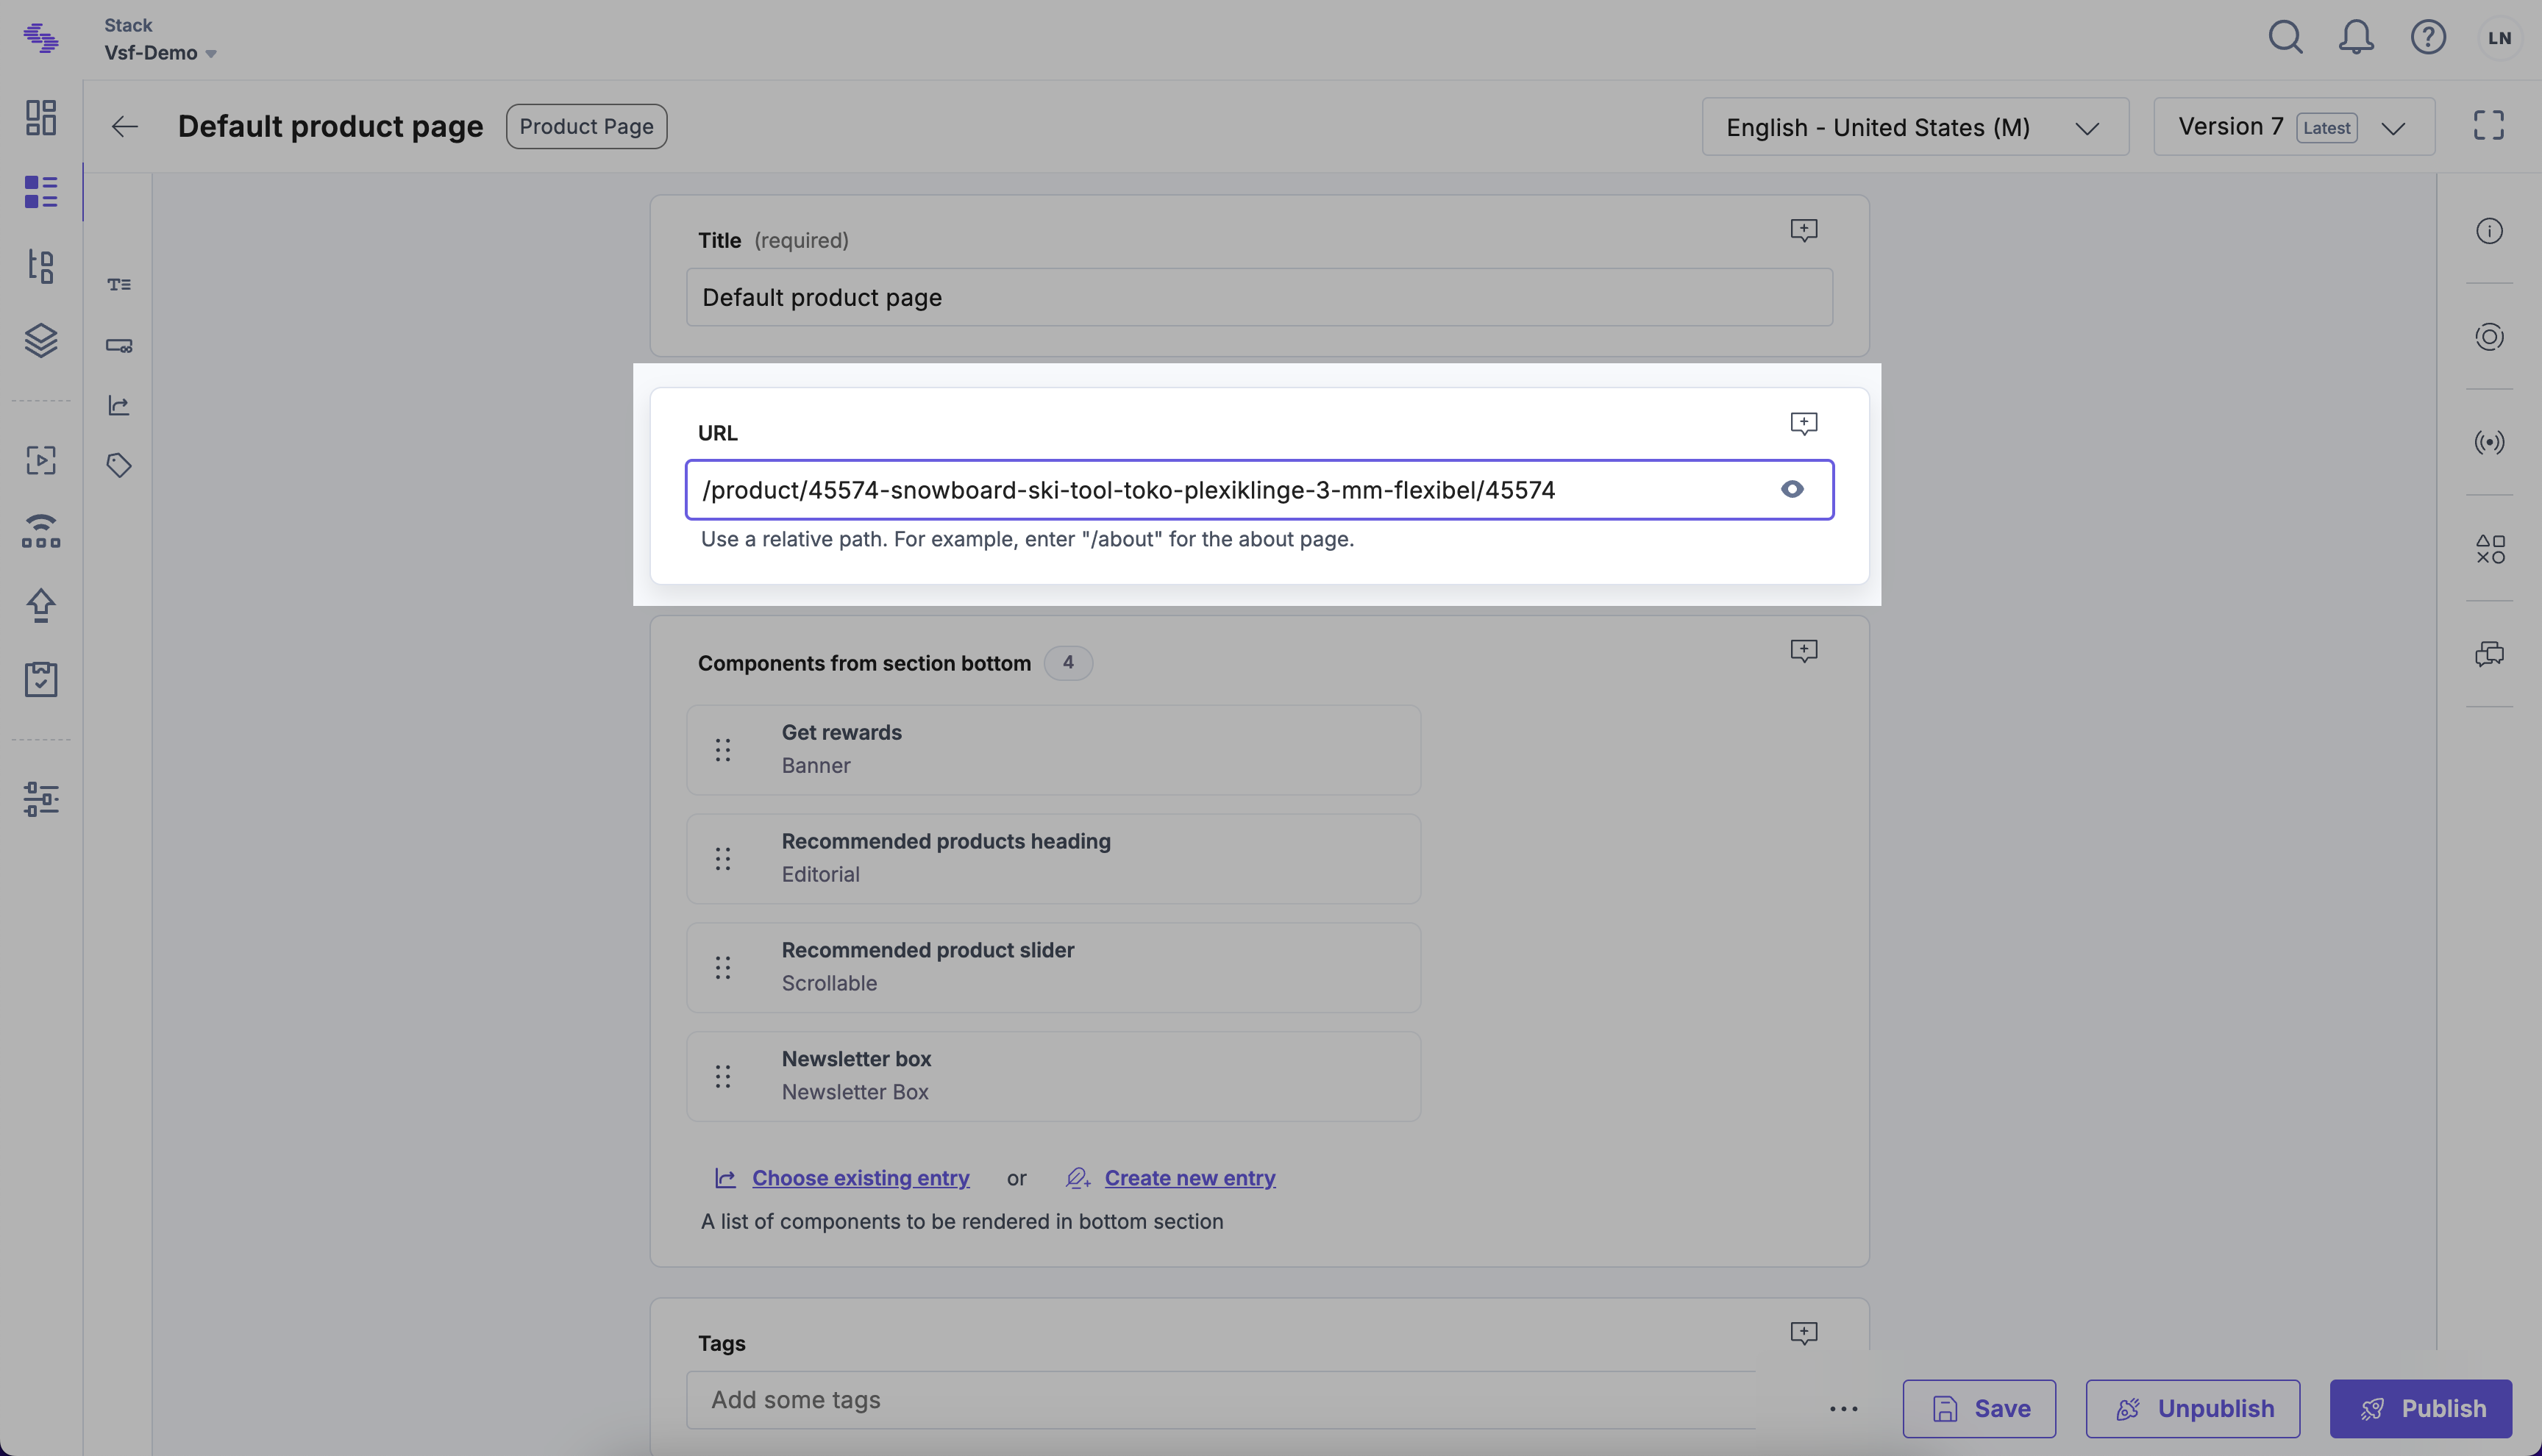Viewport: 2542px width, 1456px height.
Task: Open Content Models icon in sidebar
Action: pos(41,266)
